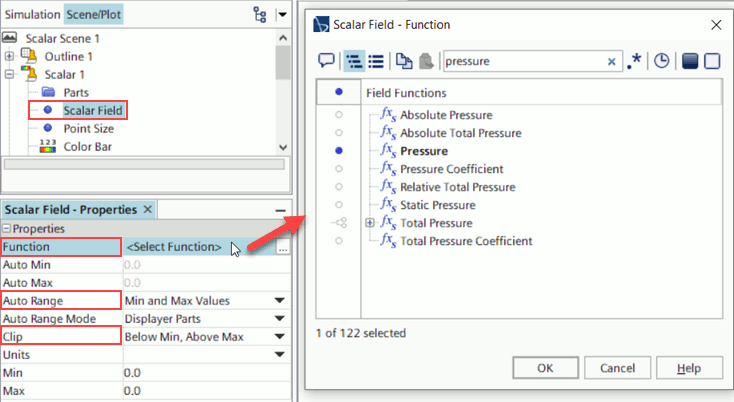Open the Auto Range dropdown
Screen dimensions: 734x402
(x=281, y=300)
